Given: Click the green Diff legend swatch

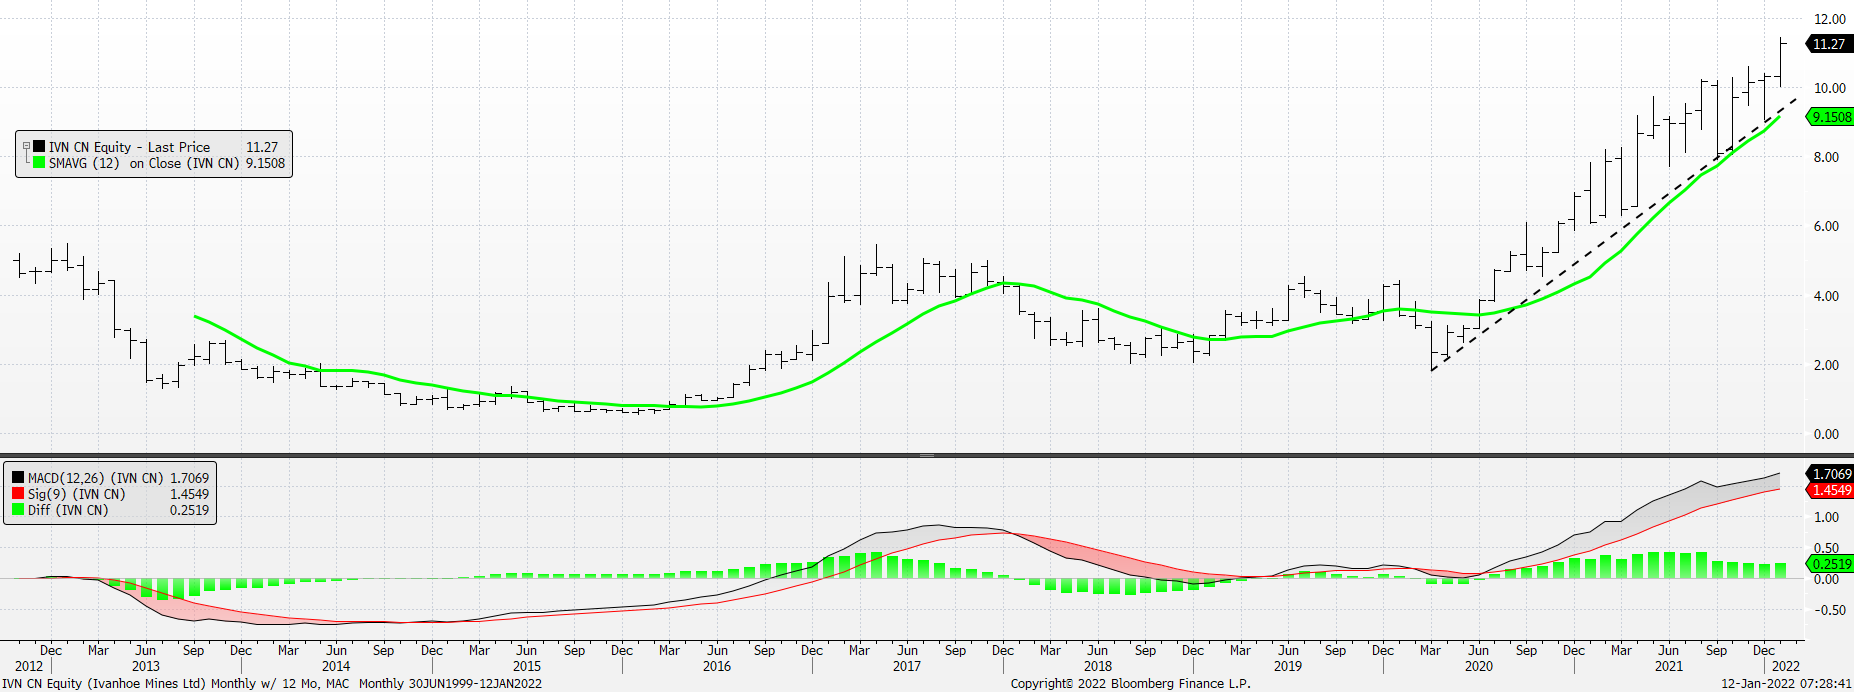Looking at the screenshot, I should click(x=18, y=510).
